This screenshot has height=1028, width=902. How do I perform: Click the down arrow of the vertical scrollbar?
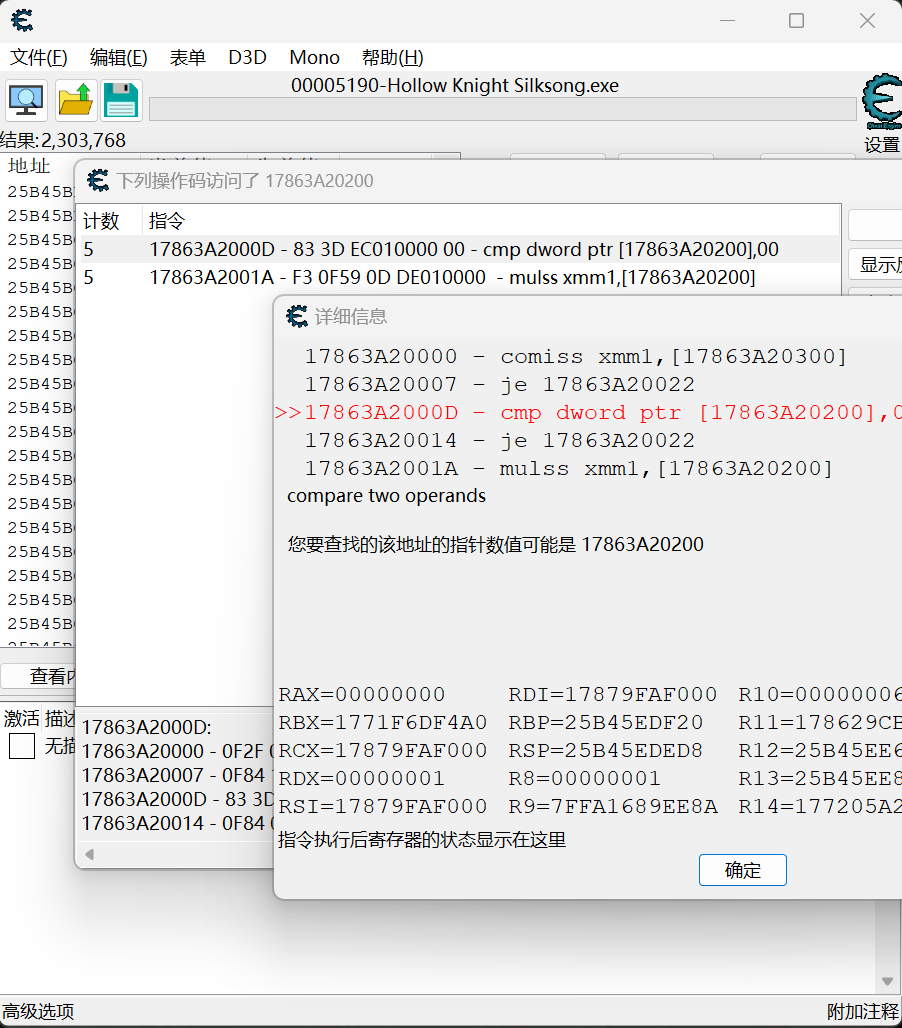pos(887,981)
